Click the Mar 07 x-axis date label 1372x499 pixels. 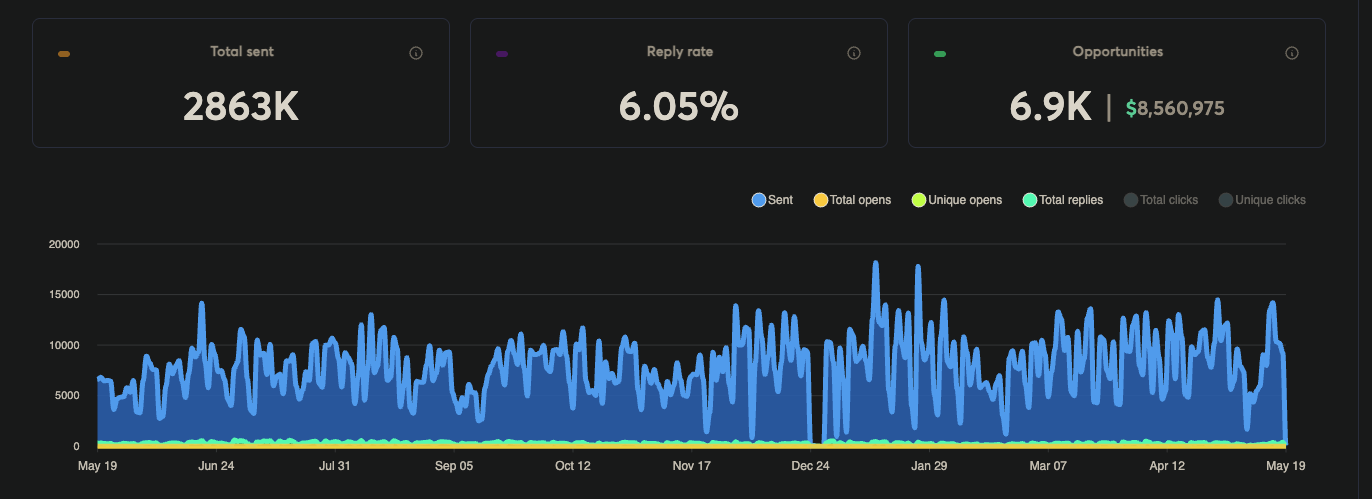[x=1048, y=466]
